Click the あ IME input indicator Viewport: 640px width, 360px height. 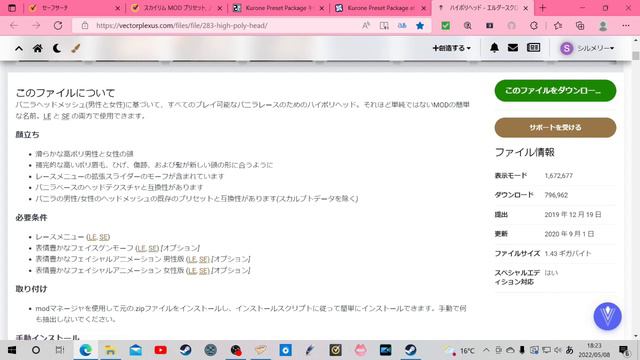(x=570, y=350)
